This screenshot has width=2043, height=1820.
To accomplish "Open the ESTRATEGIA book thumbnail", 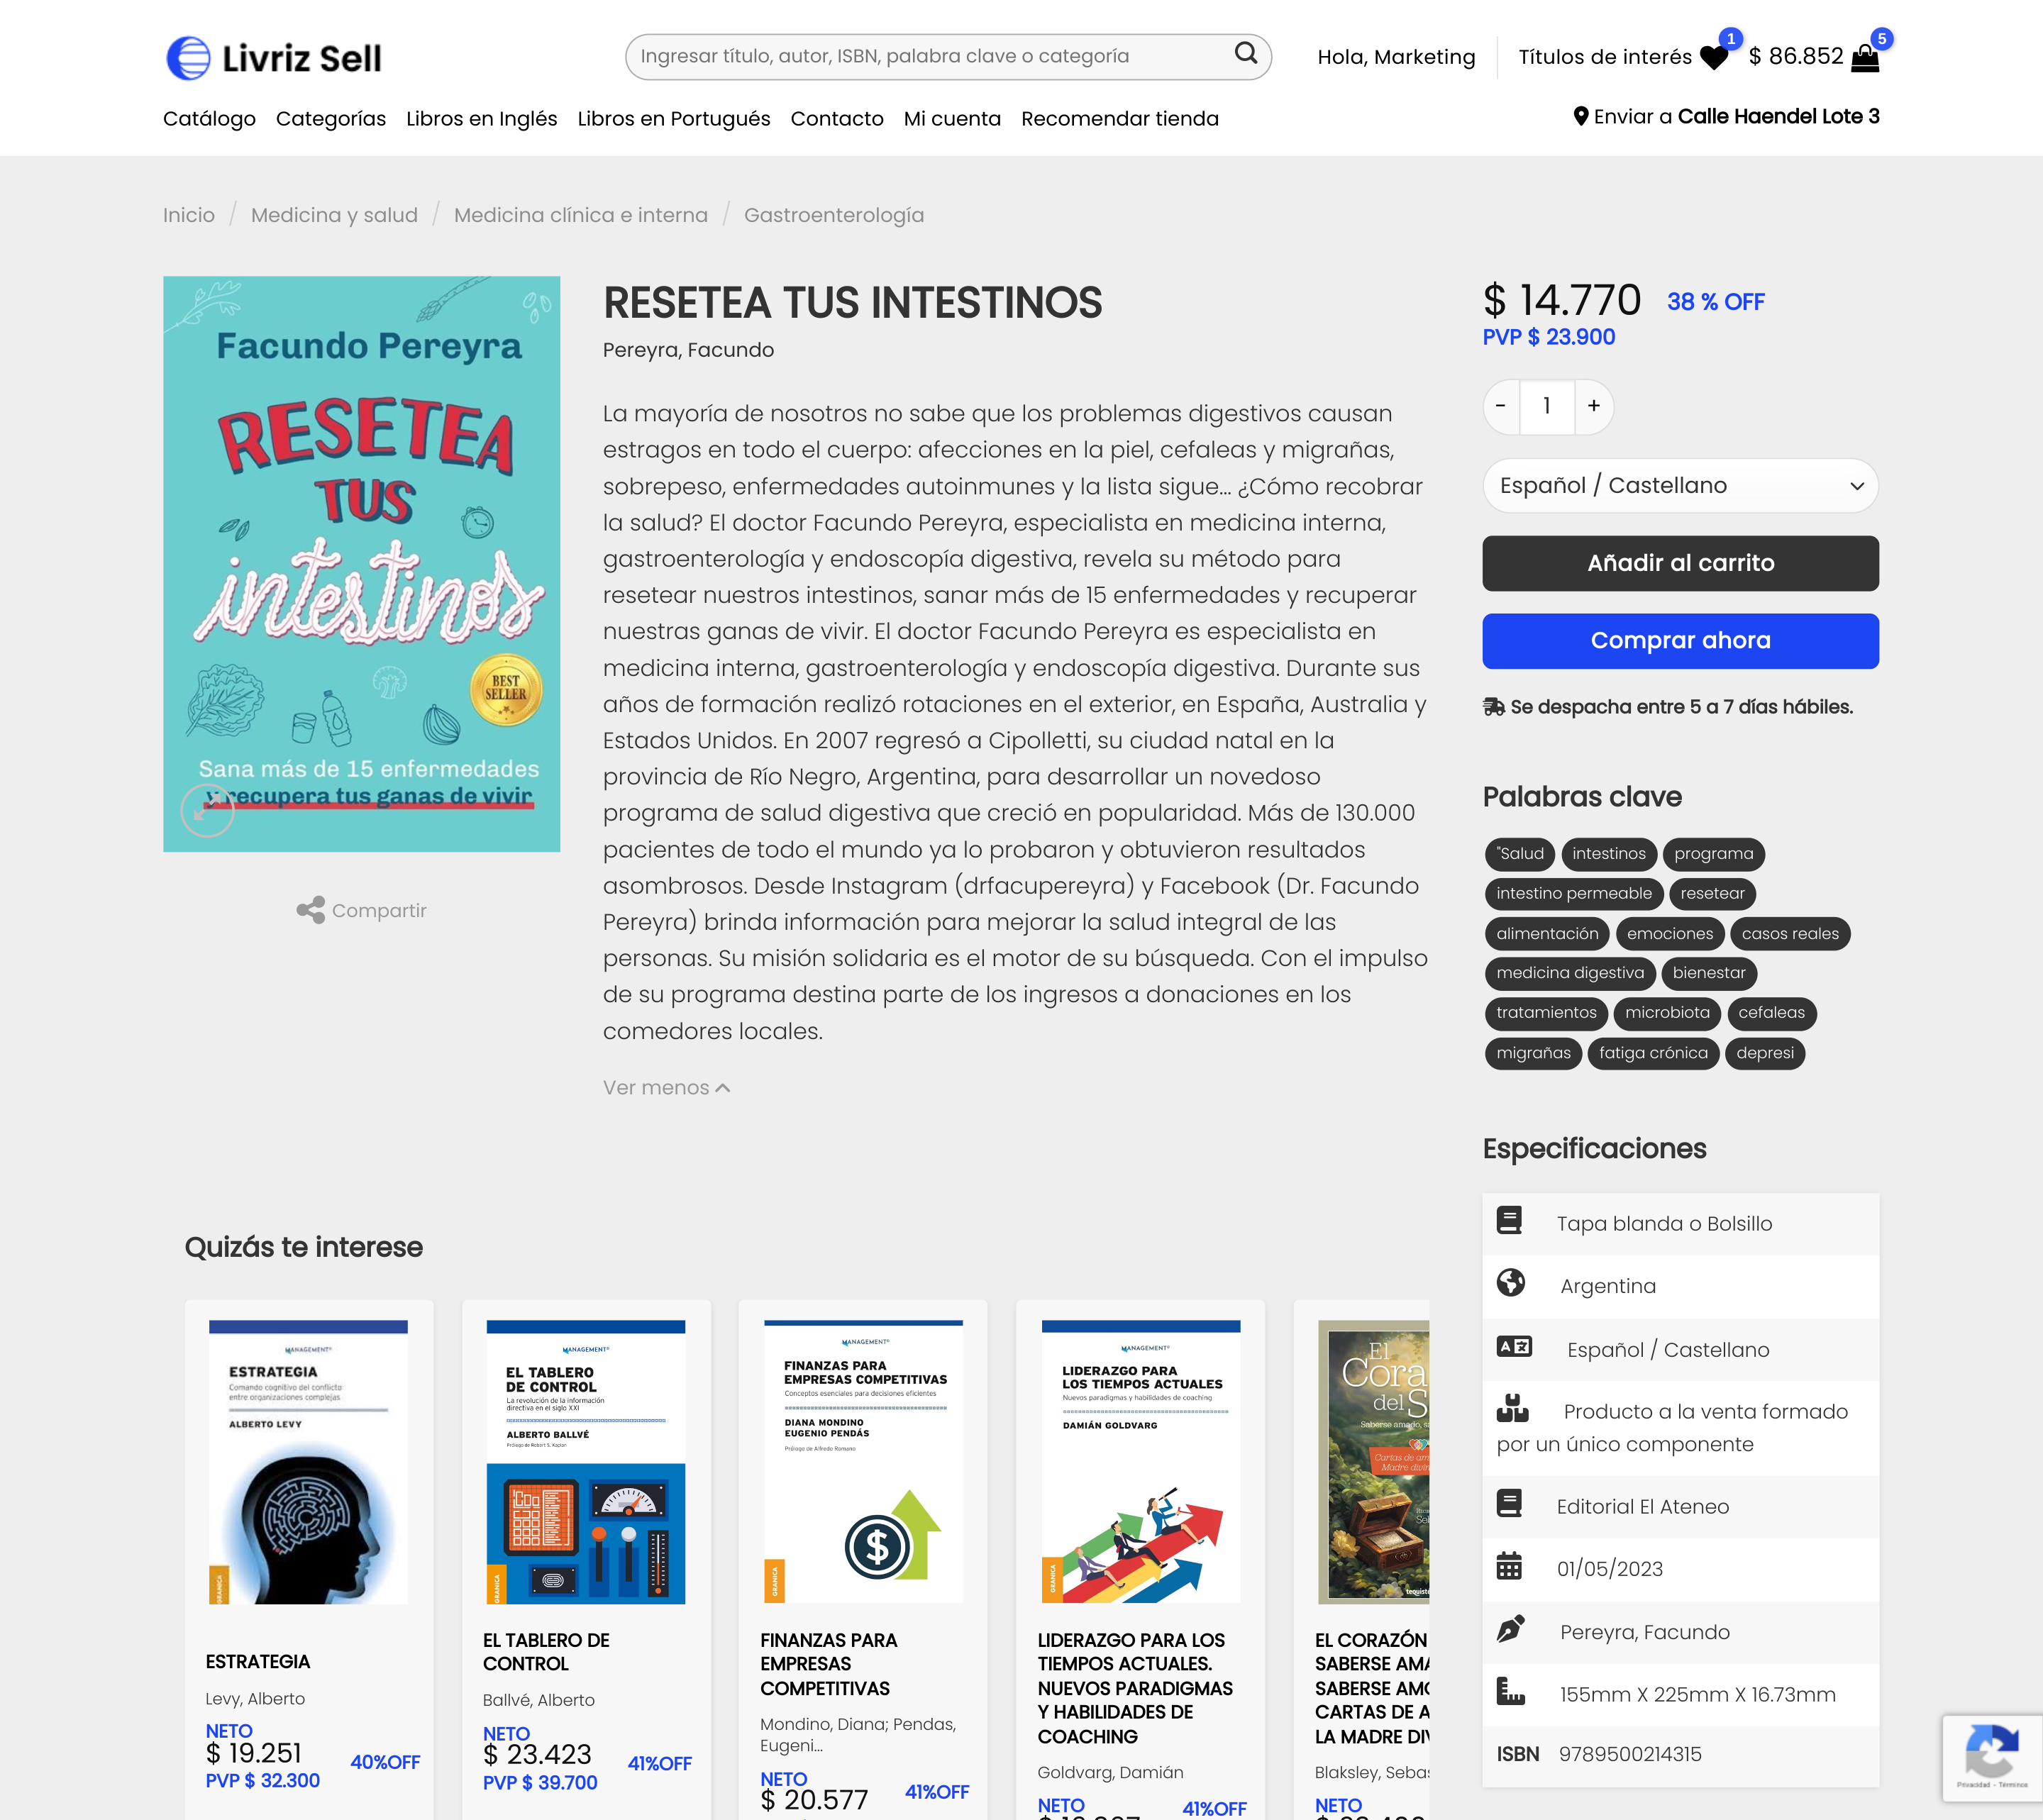I will coord(308,1462).
